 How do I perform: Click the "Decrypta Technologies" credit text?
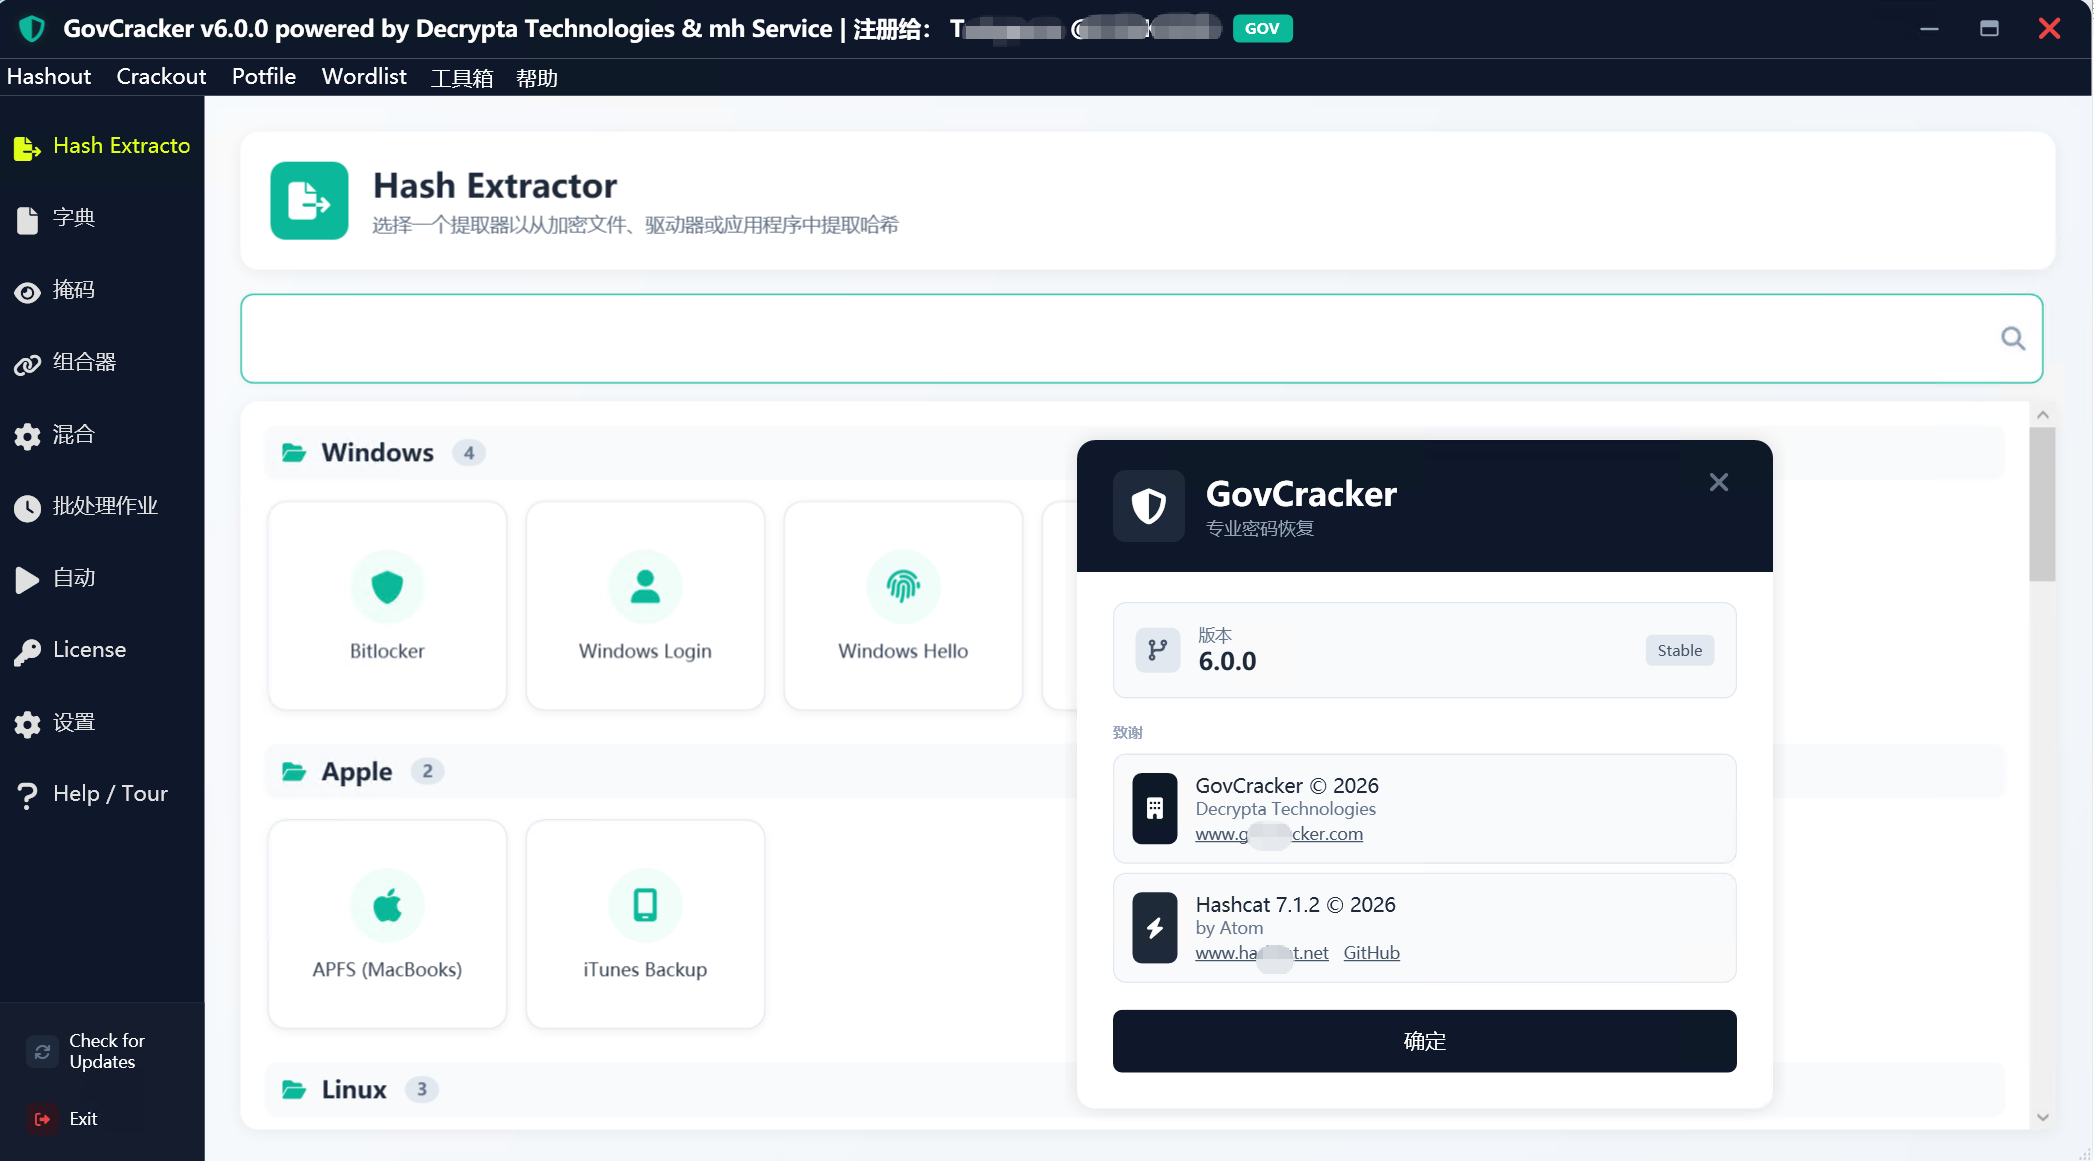[1285, 809]
